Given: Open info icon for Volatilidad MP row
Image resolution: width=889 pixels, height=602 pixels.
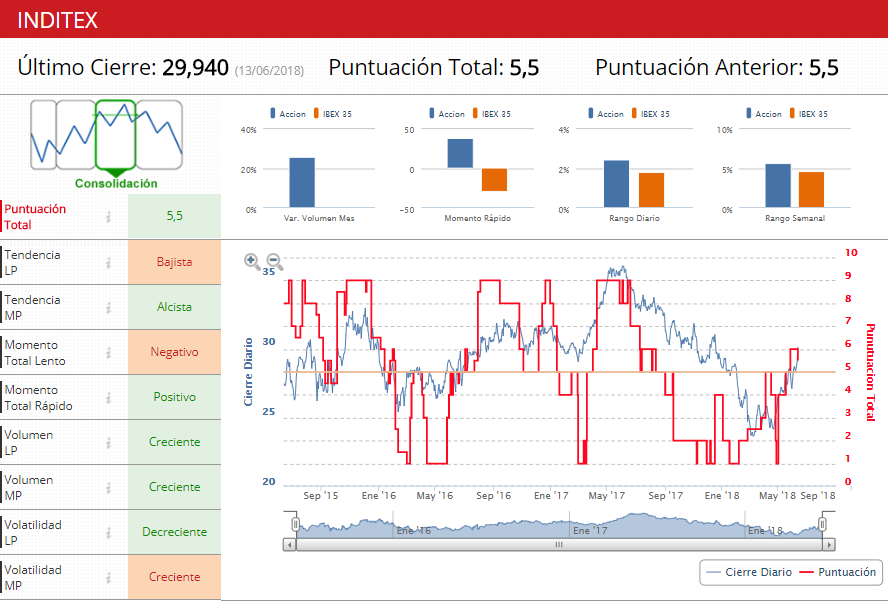Looking at the screenshot, I should [108, 577].
